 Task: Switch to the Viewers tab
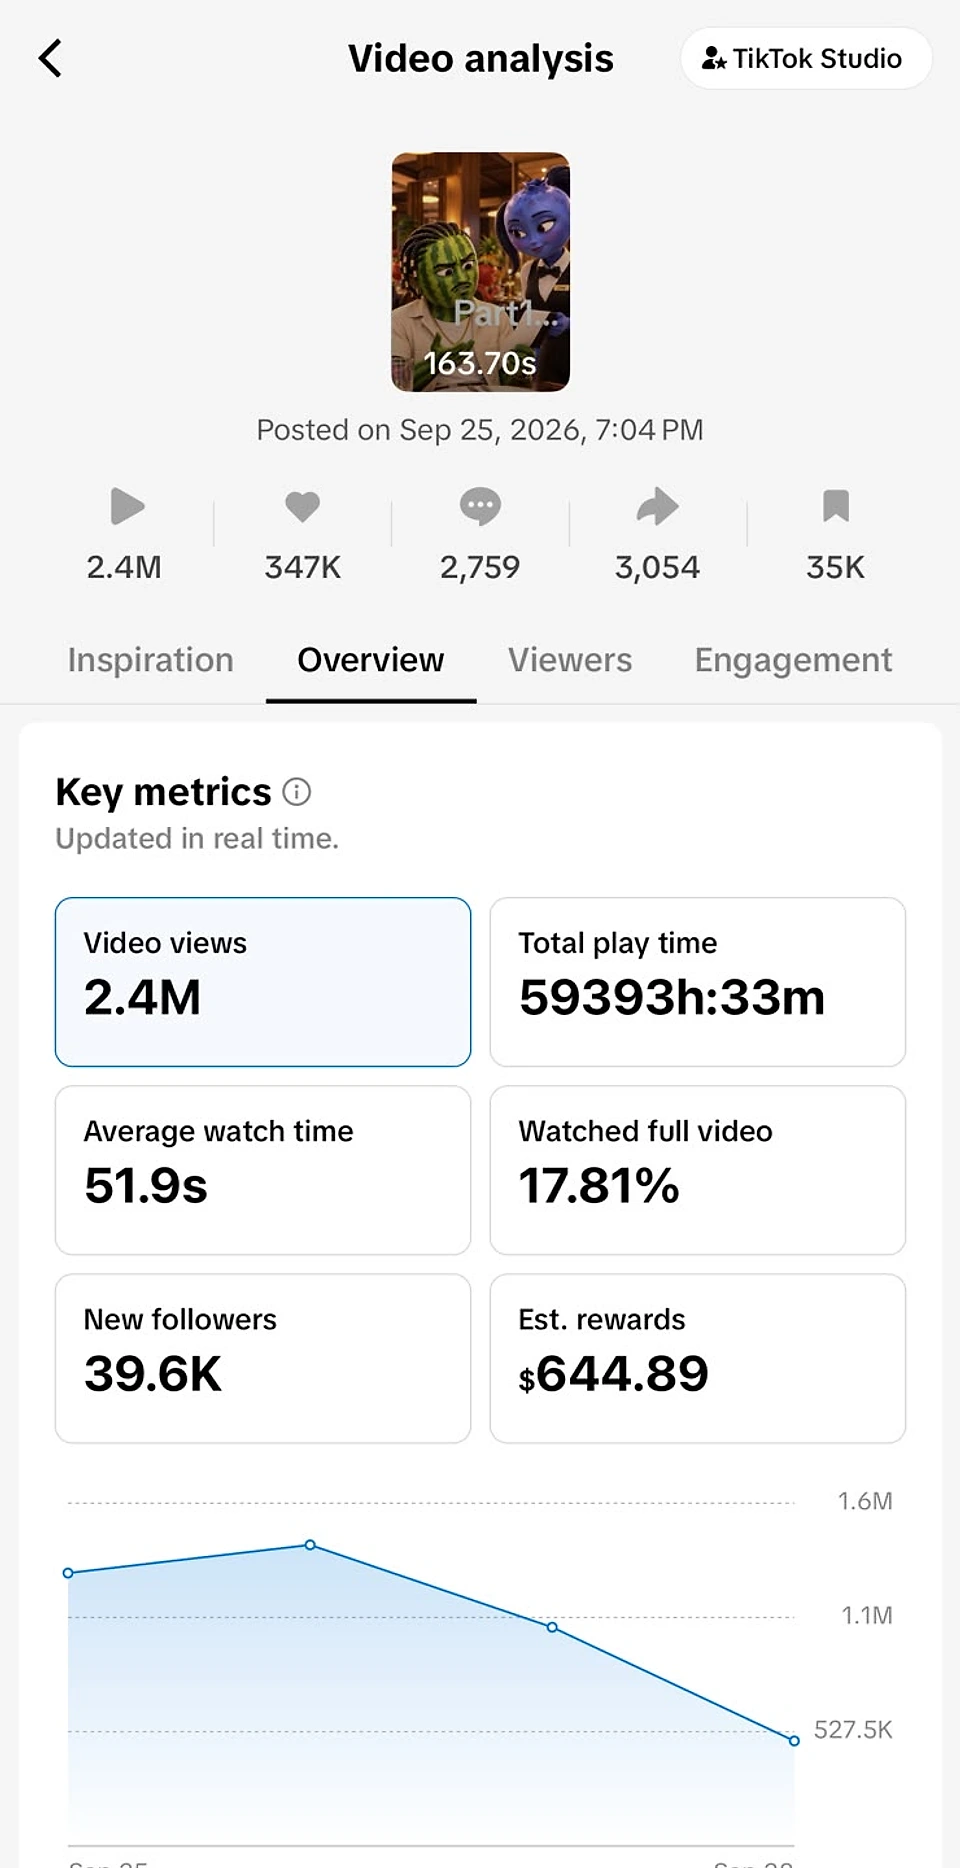(x=570, y=660)
